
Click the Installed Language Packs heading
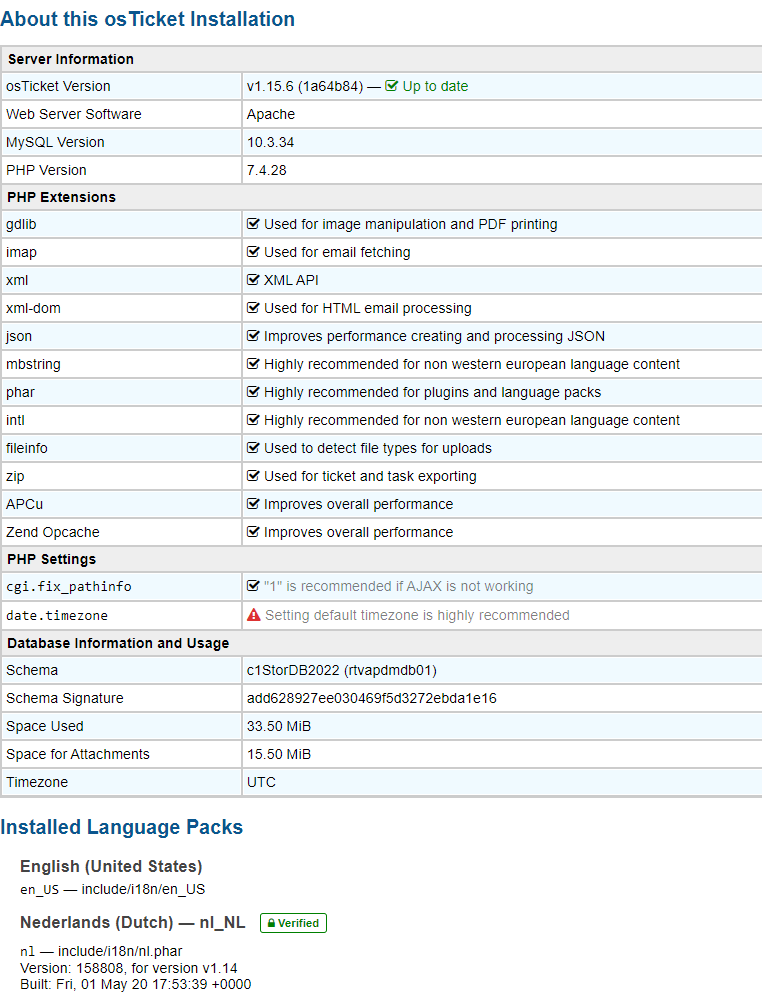[122, 827]
